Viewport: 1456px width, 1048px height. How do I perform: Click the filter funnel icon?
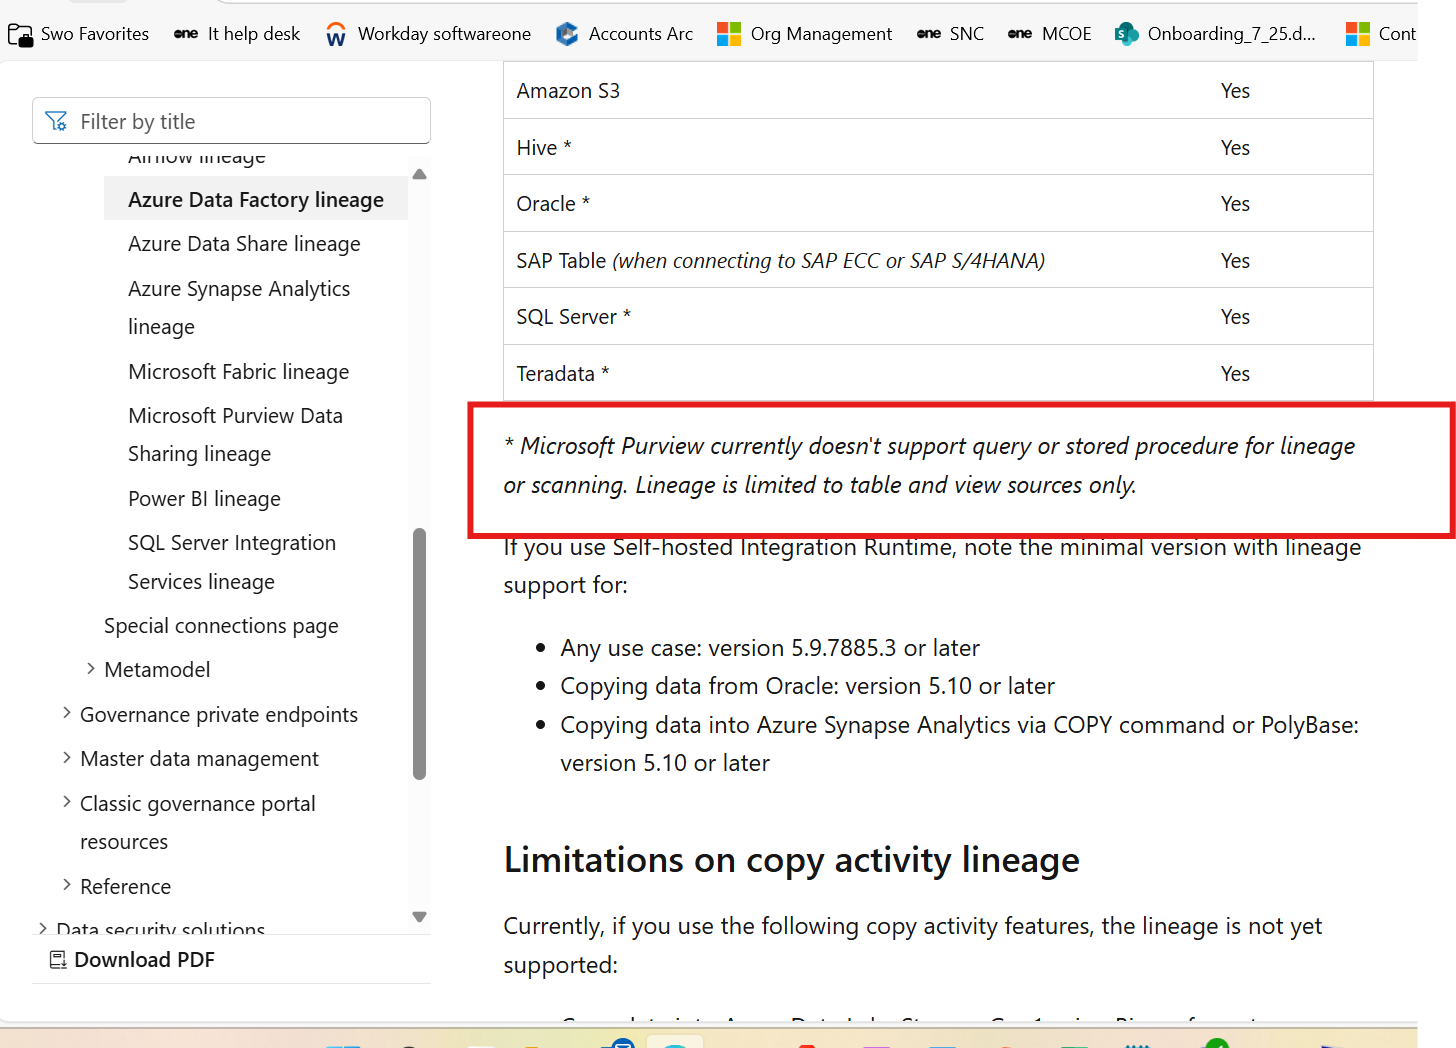(57, 121)
